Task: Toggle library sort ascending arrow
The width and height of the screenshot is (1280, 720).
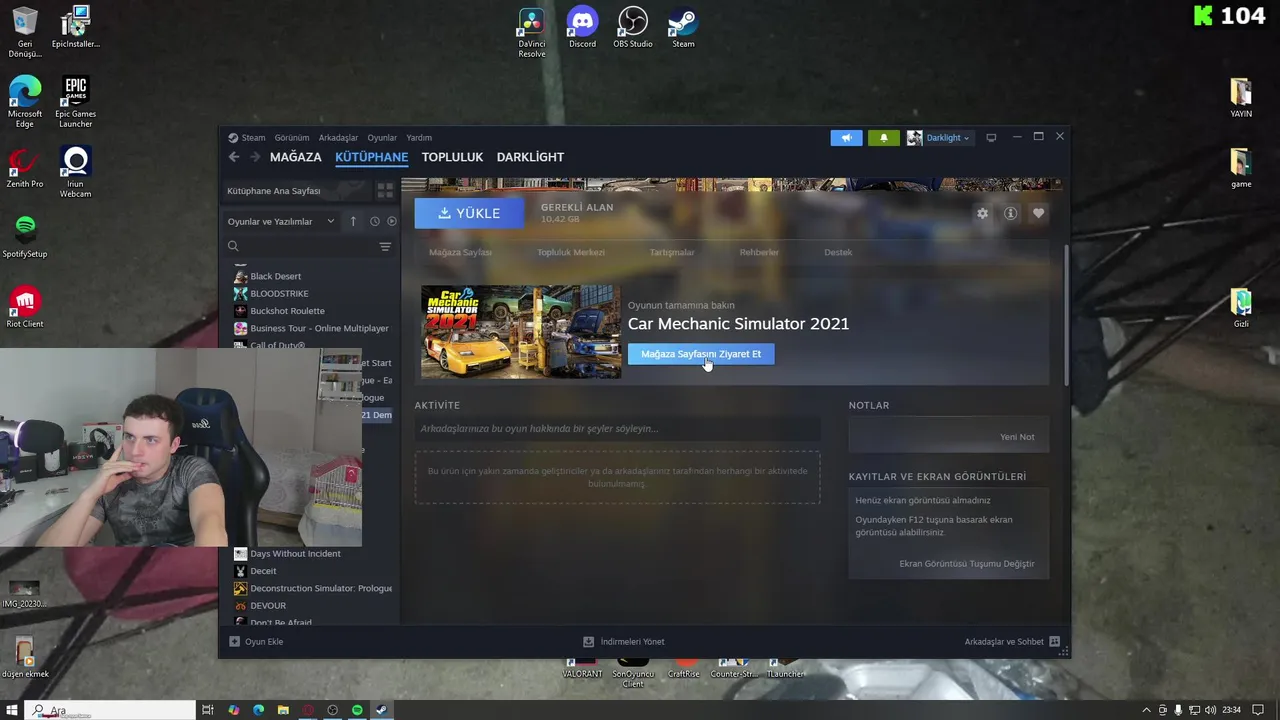Action: point(353,221)
